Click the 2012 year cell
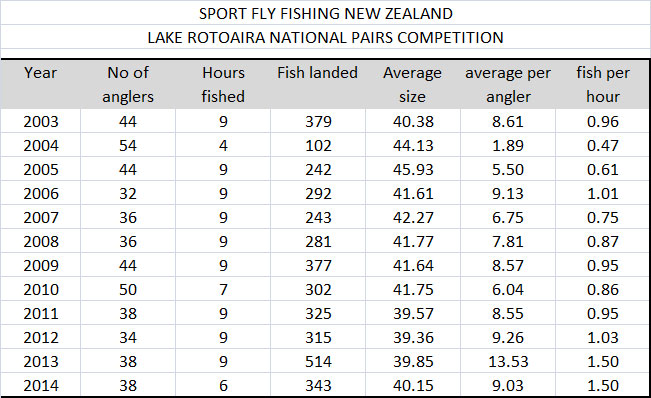This screenshot has height=398, width=651. (x=41, y=337)
